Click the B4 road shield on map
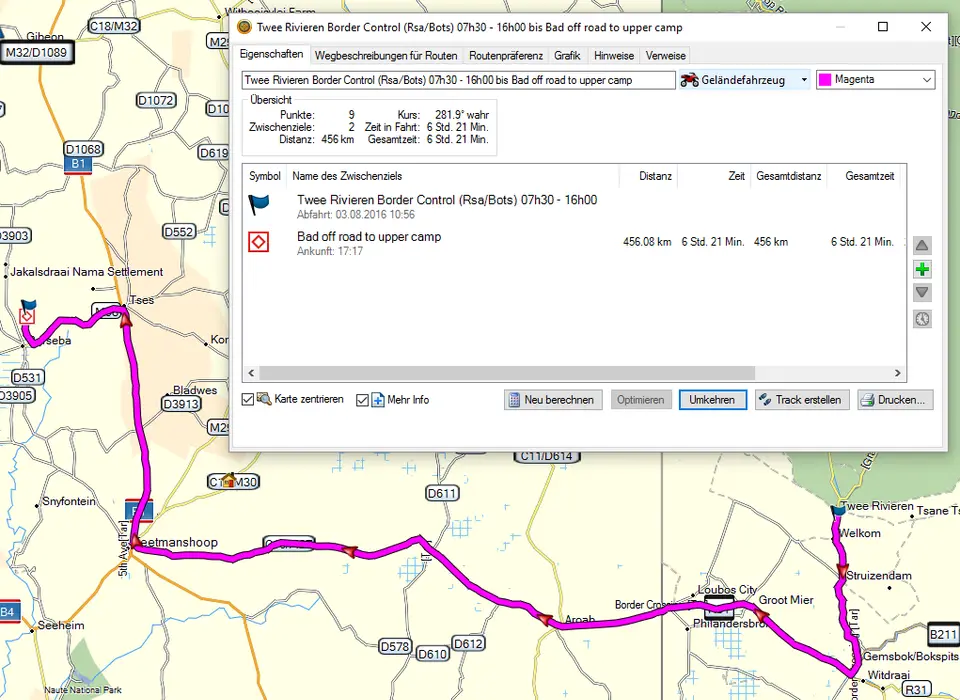960x700 pixels. click(x=8, y=611)
